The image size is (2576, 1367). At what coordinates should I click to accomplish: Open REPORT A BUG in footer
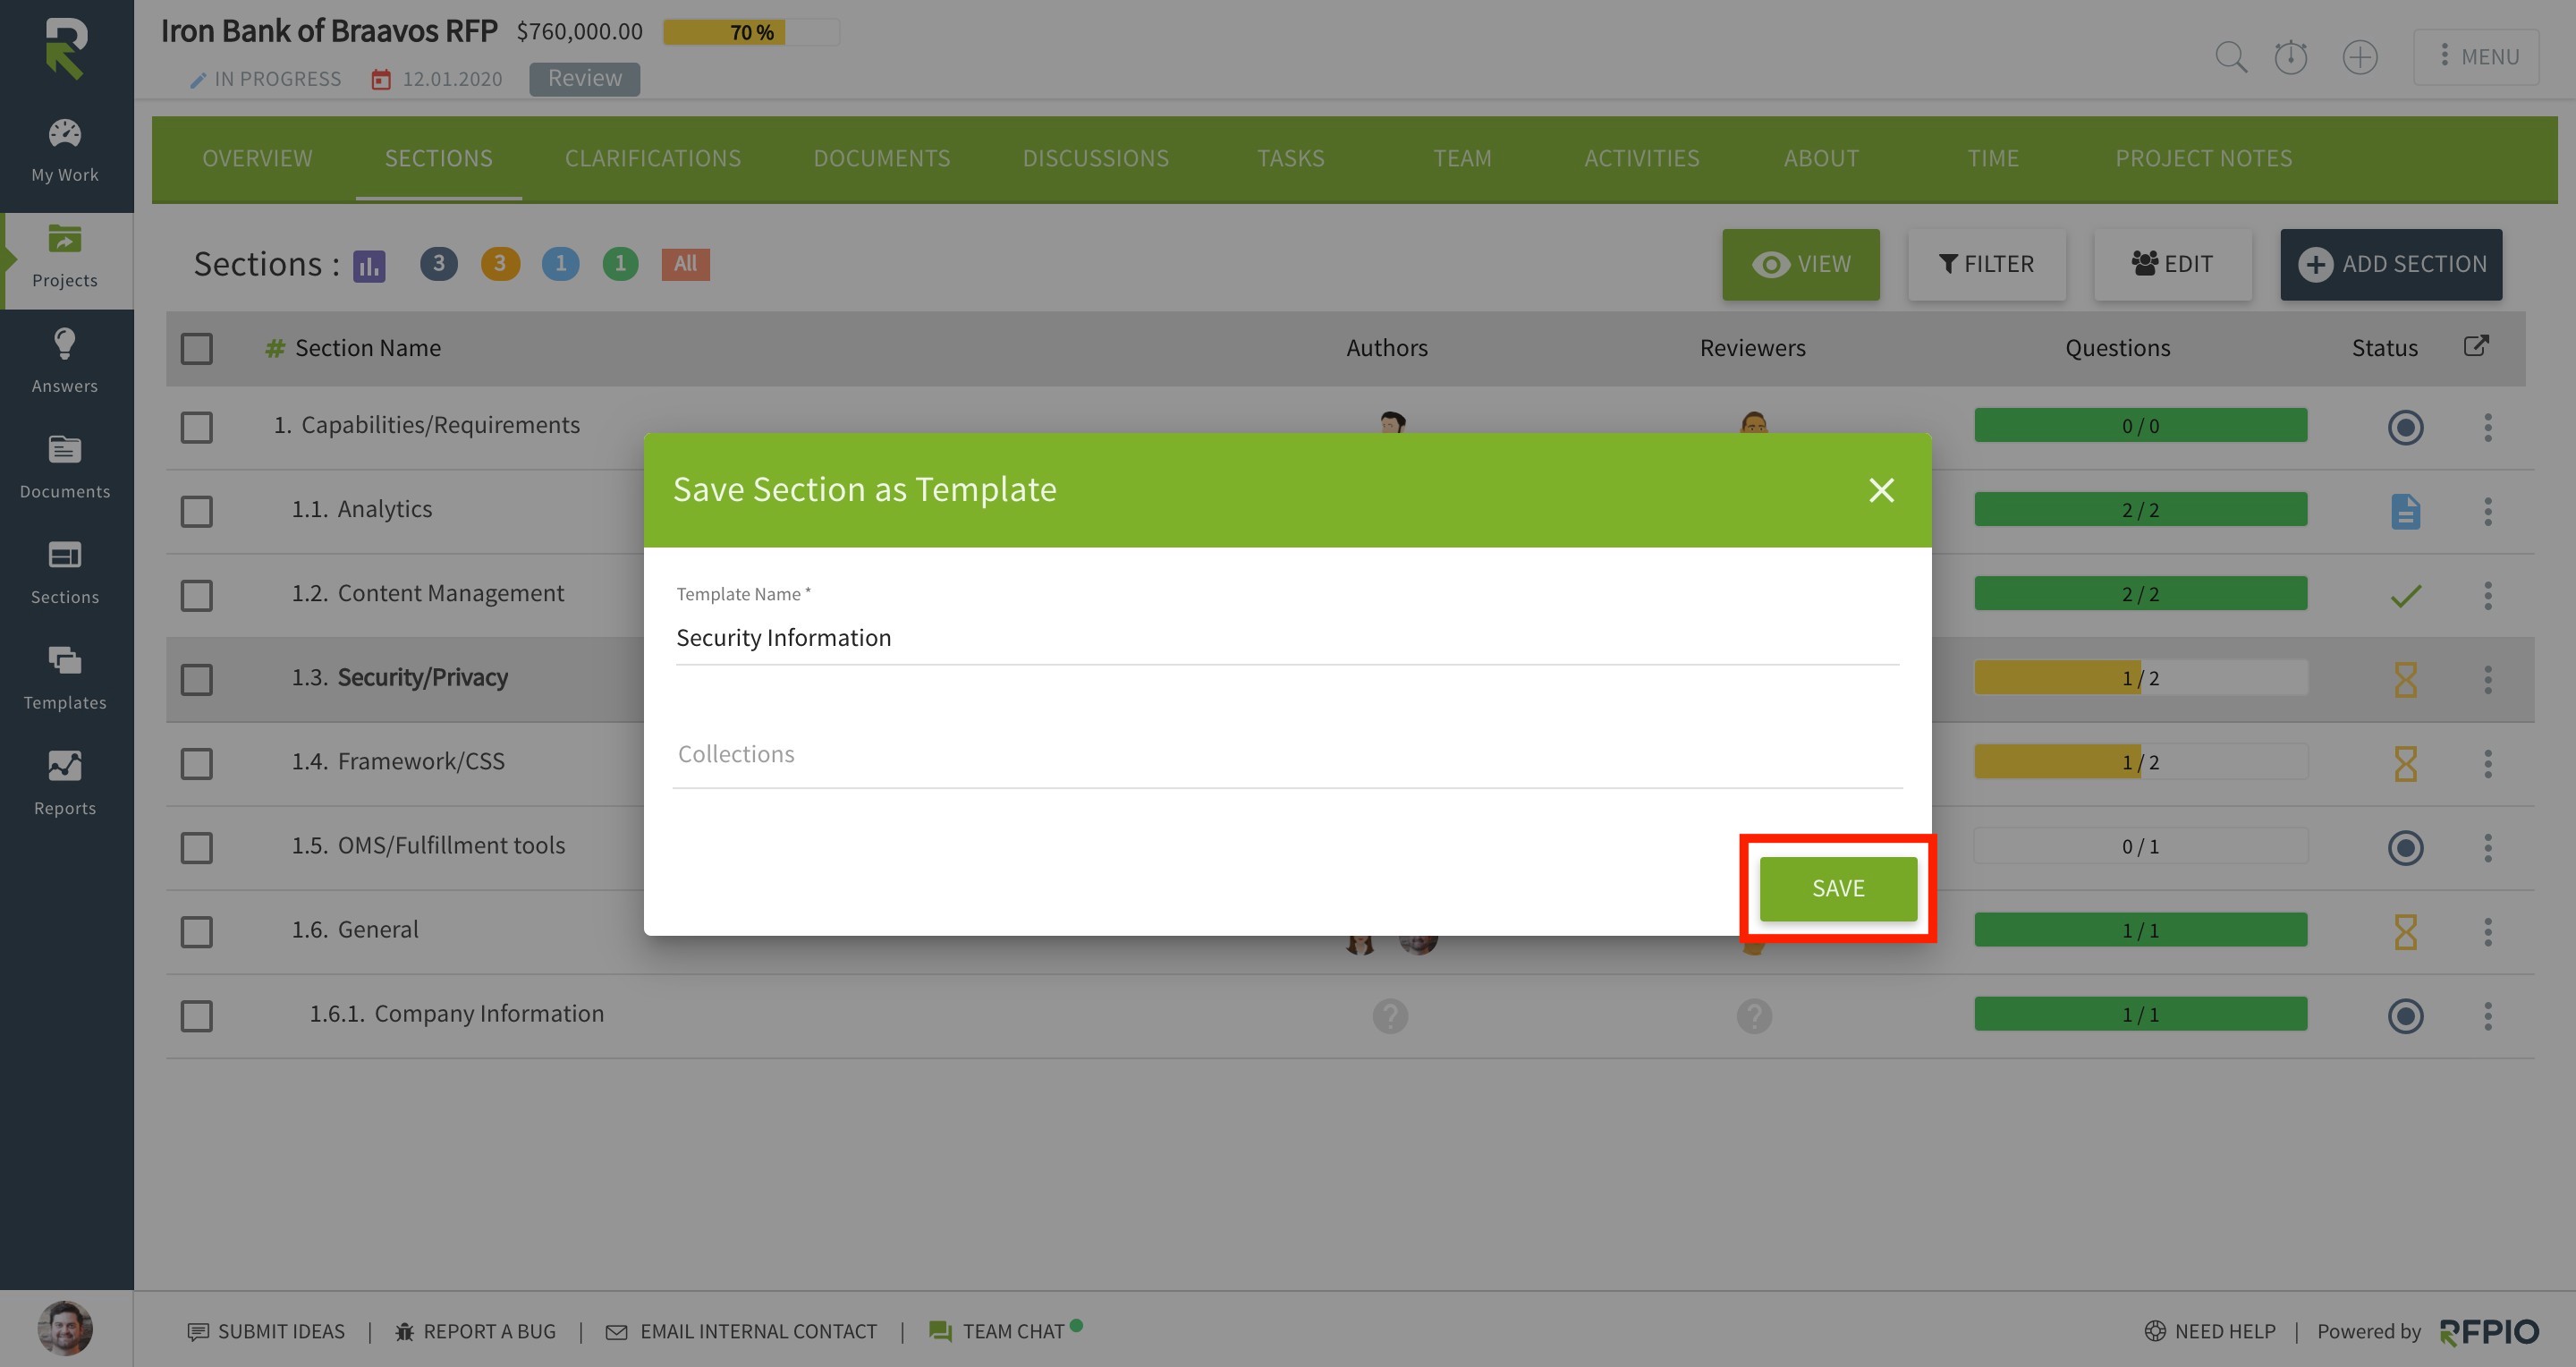point(475,1331)
